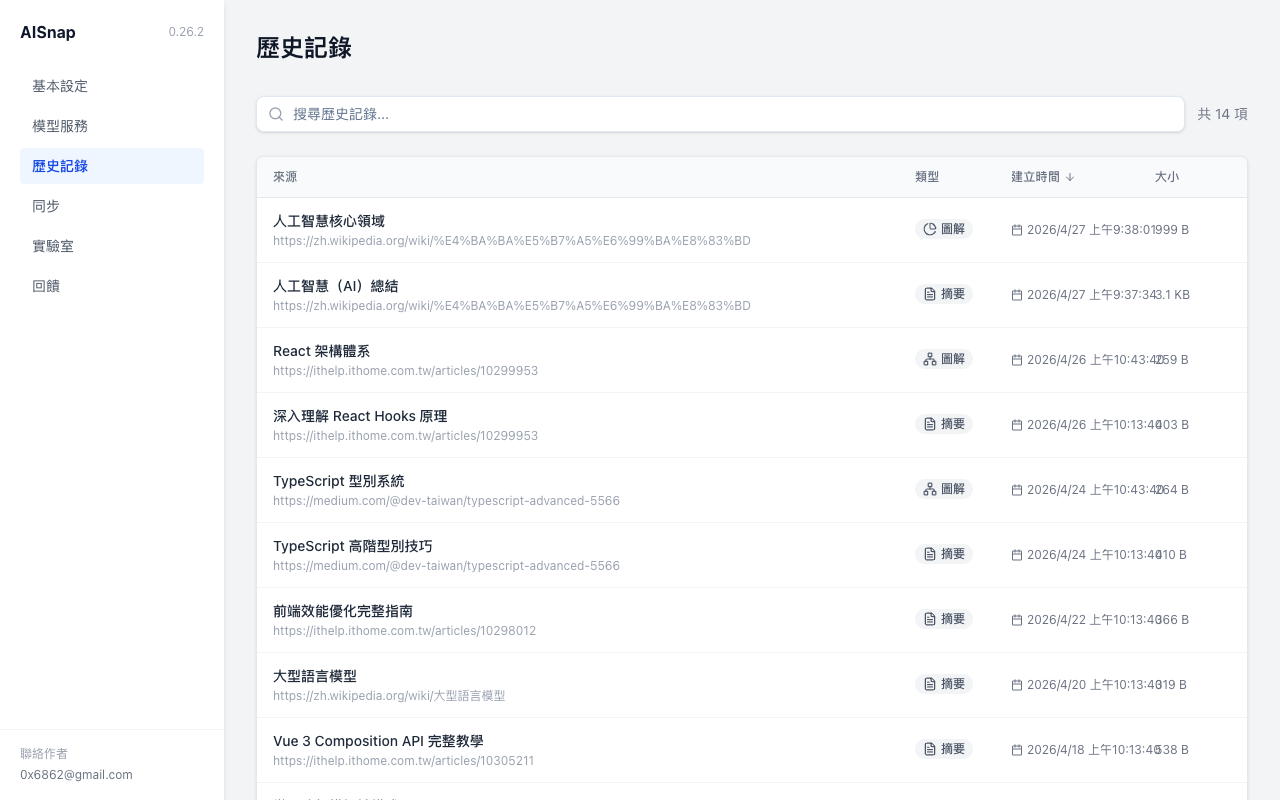The image size is (1280, 800).
Task: Click the magnifier icon in search box
Action: click(x=276, y=114)
